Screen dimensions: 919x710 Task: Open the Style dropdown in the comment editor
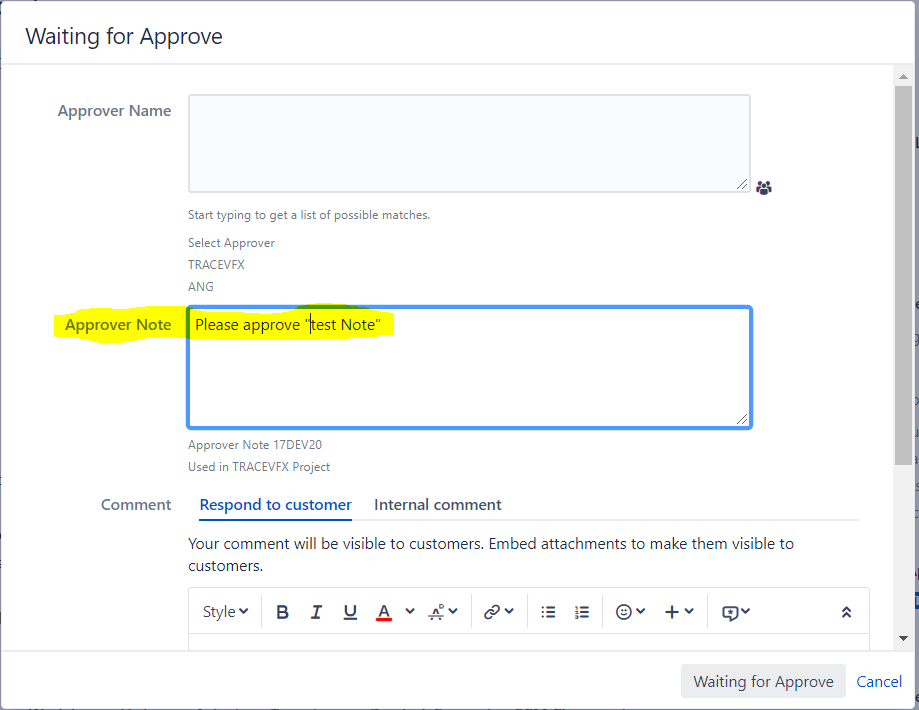coord(224,611)
